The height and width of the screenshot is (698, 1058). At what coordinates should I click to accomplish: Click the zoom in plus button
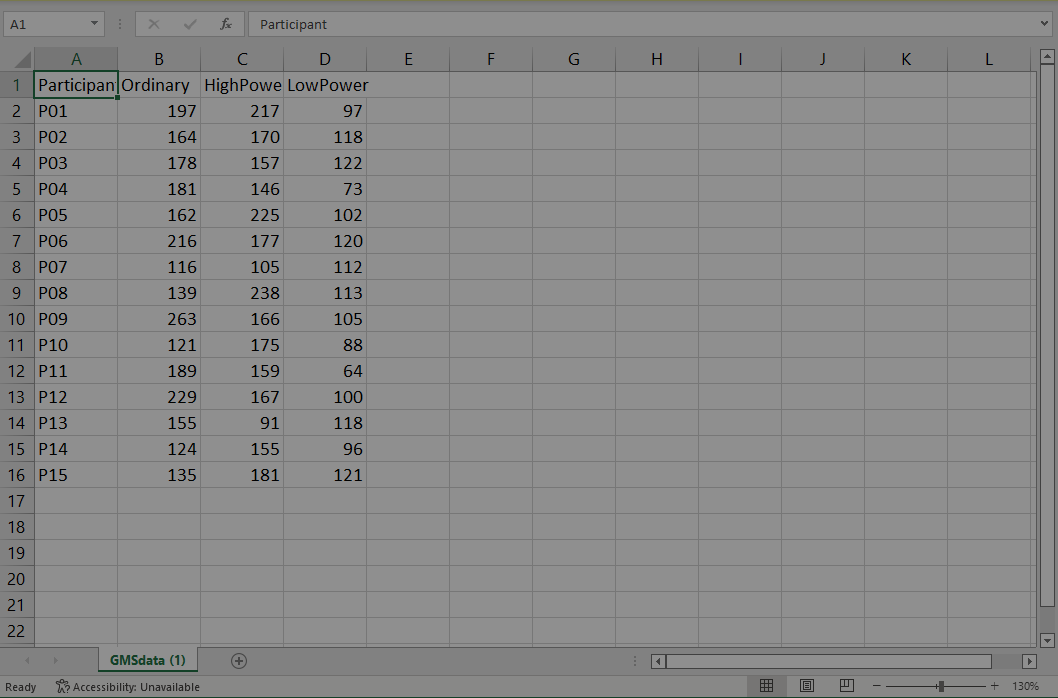pos(995,686)
